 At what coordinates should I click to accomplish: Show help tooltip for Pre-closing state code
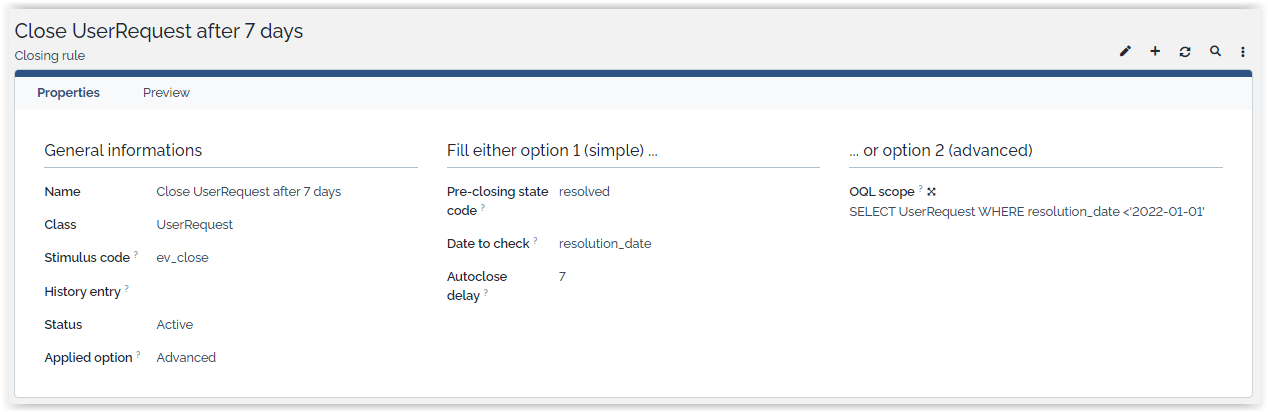483,208
